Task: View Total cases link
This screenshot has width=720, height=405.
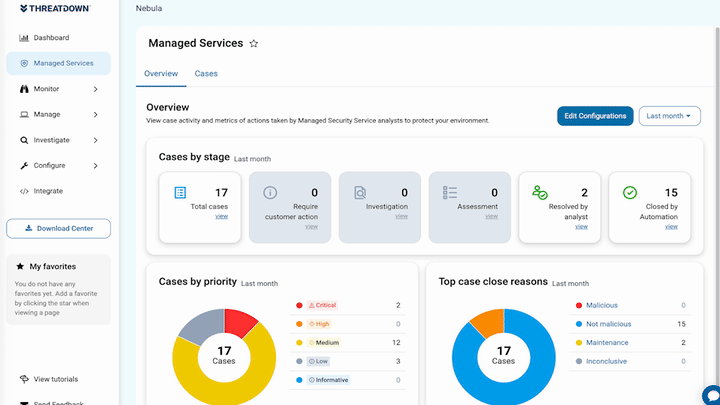Action: click(x=222, y=216)
